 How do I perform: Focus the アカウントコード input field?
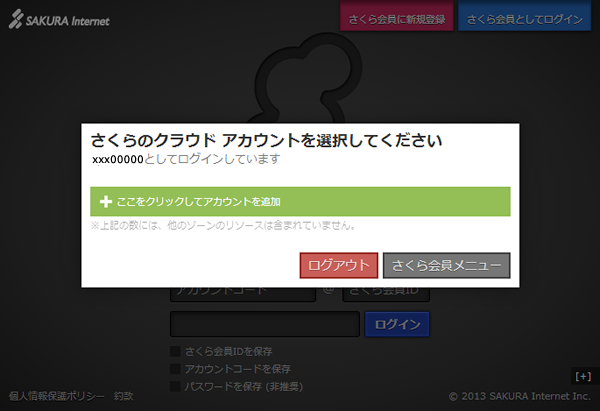pos(242,294)
